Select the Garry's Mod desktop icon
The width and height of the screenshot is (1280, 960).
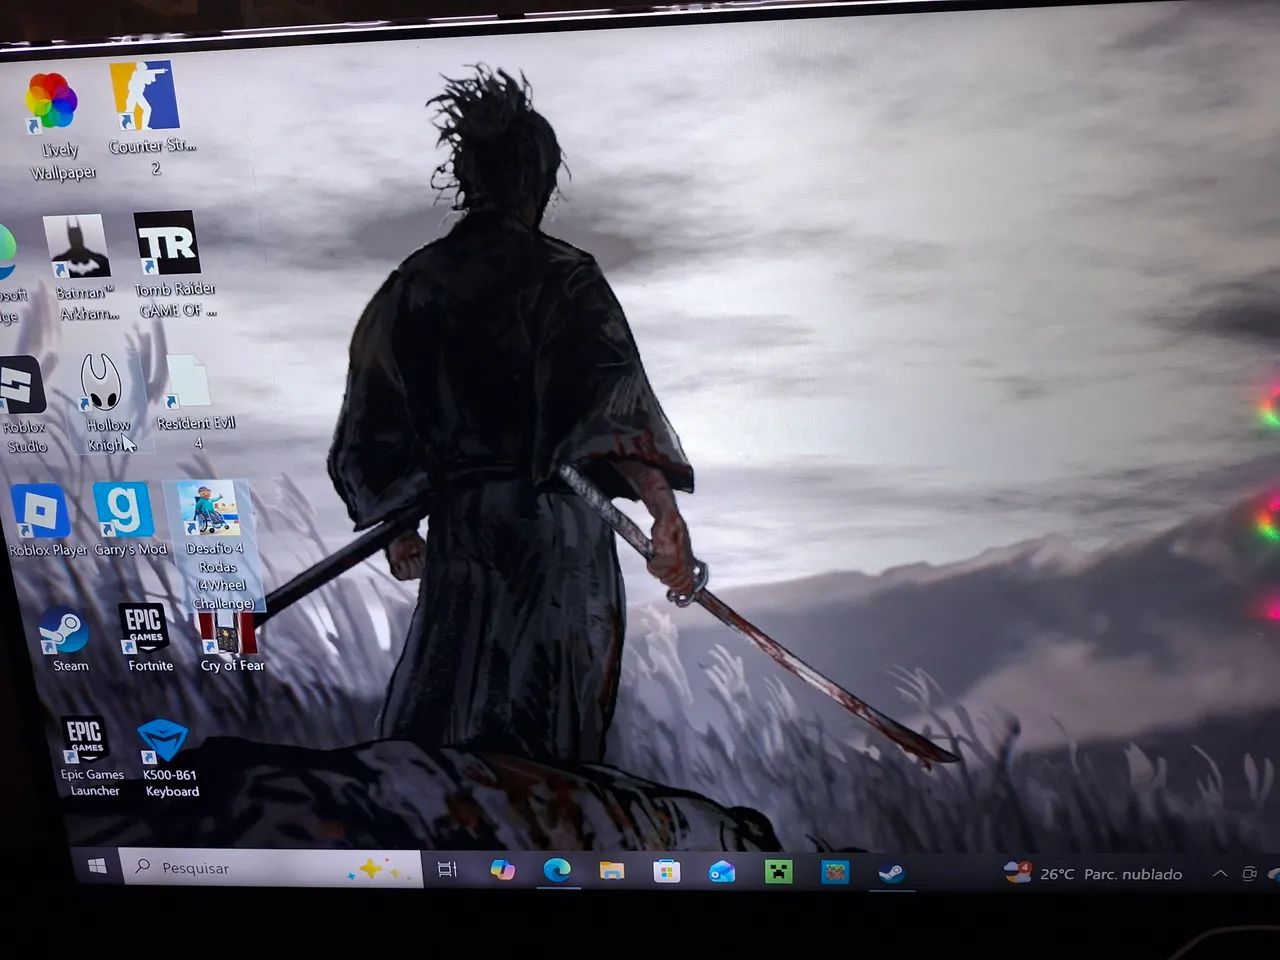click(x=127, y=518)
